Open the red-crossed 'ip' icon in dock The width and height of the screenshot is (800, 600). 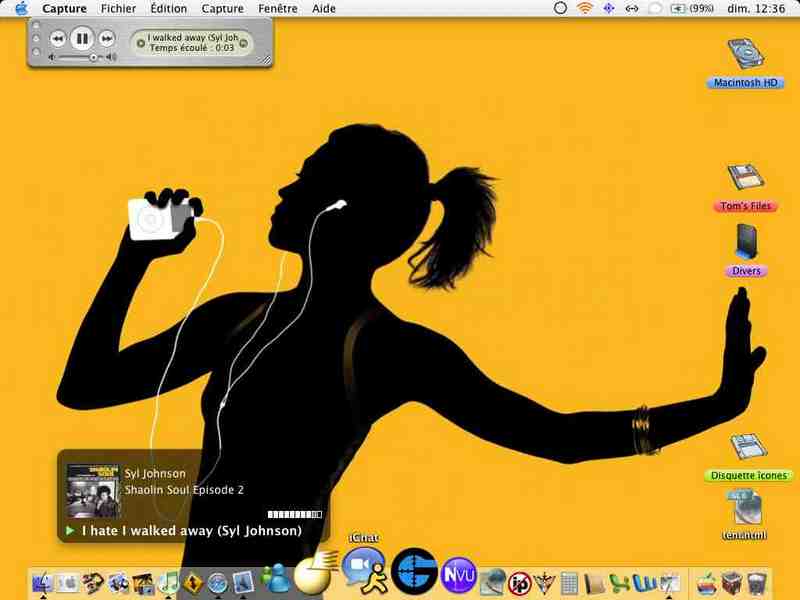click(x=520, y=583)
